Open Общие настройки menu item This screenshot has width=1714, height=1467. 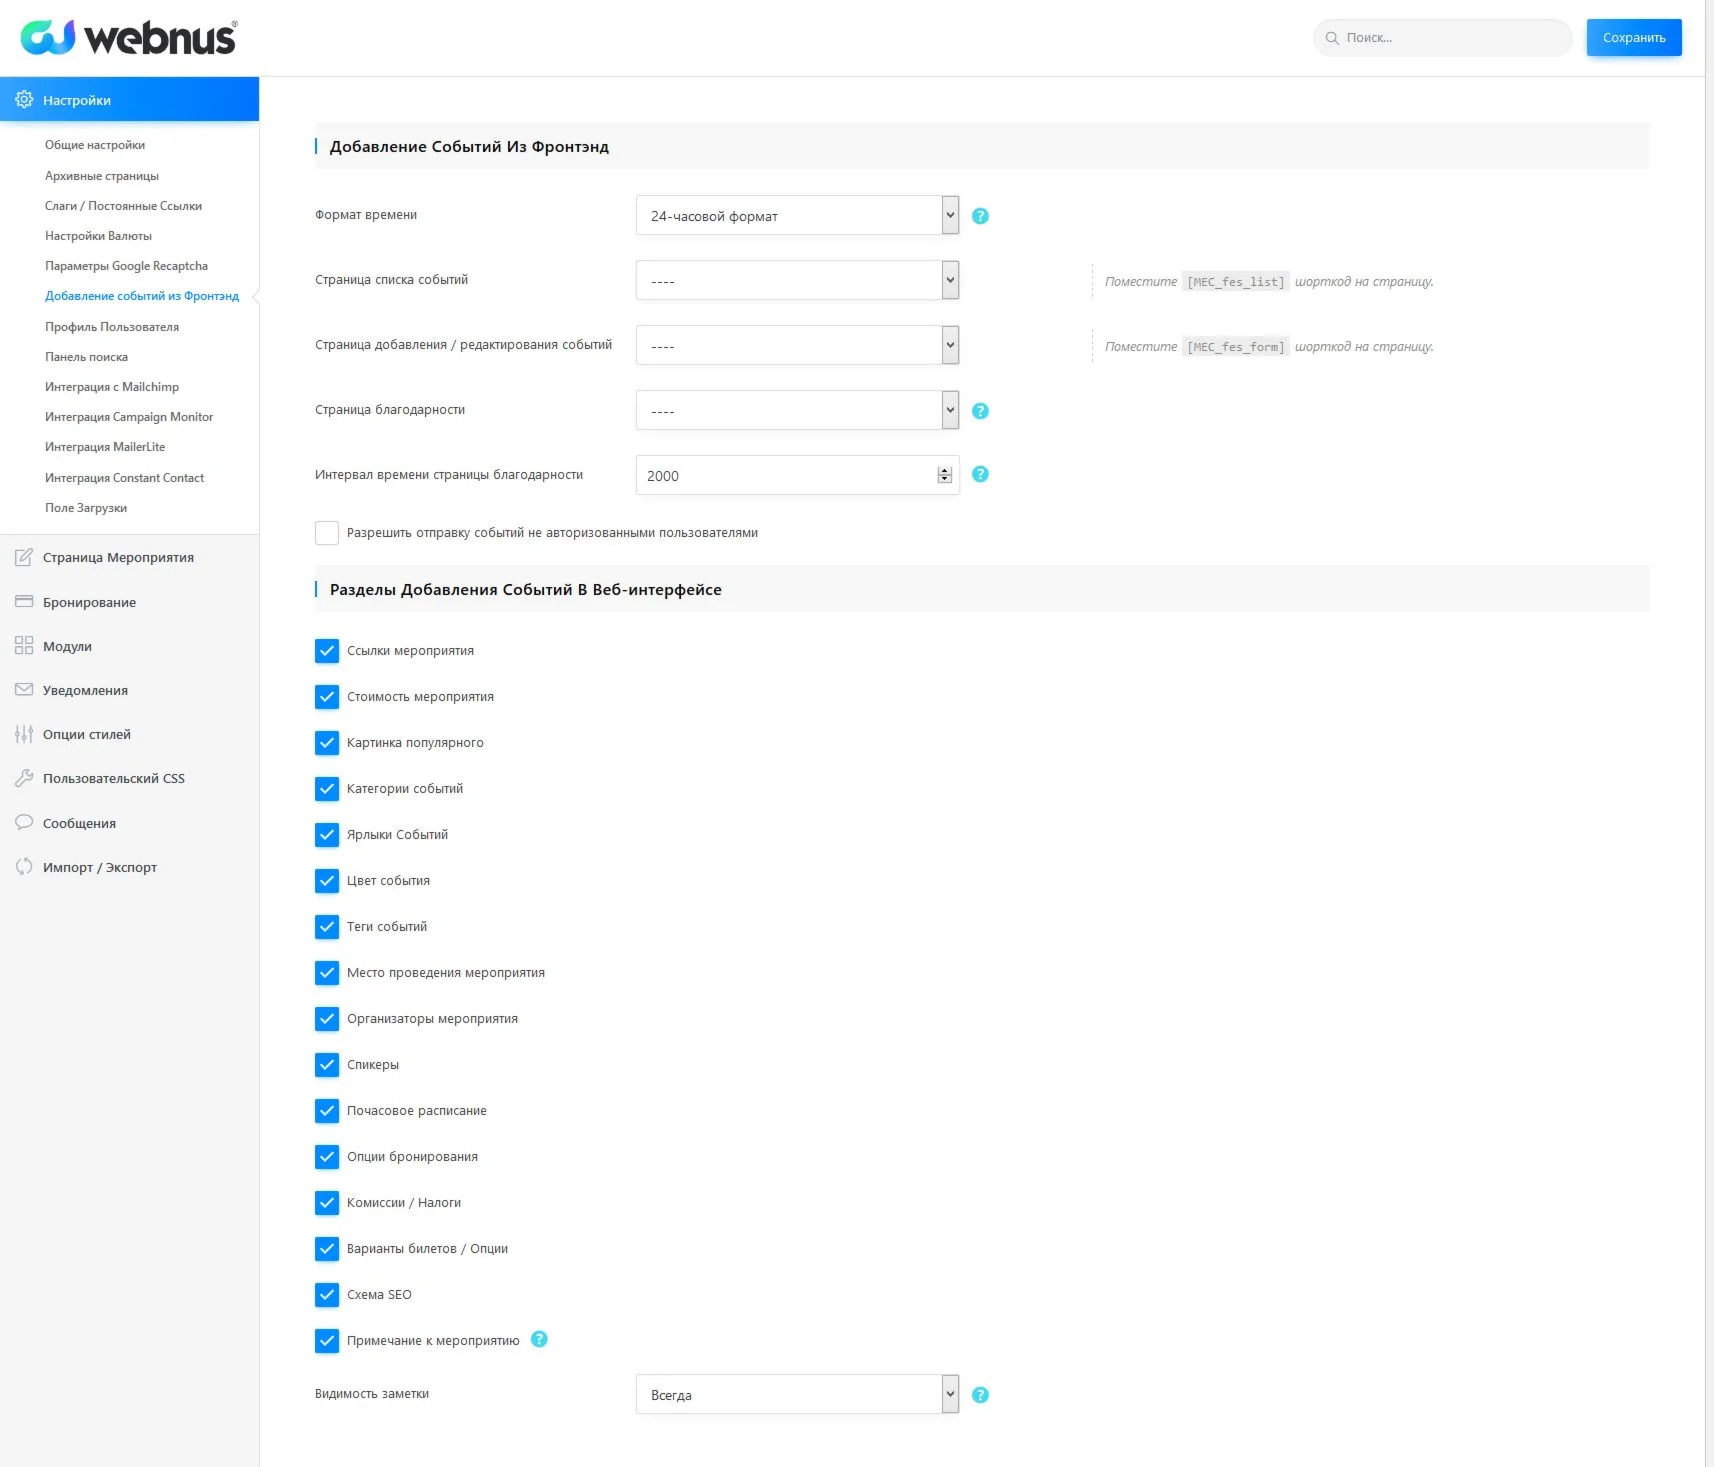click(x=95, y=145)
